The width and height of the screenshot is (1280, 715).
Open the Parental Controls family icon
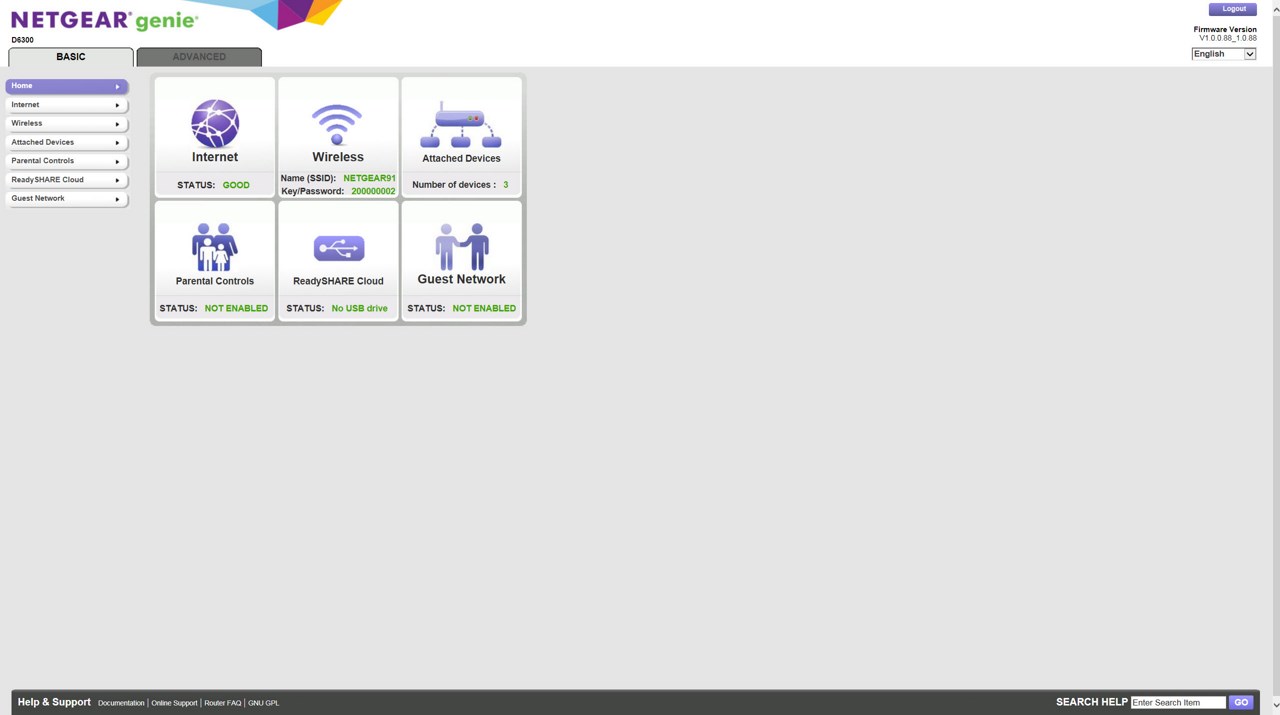tap(215, 247)
